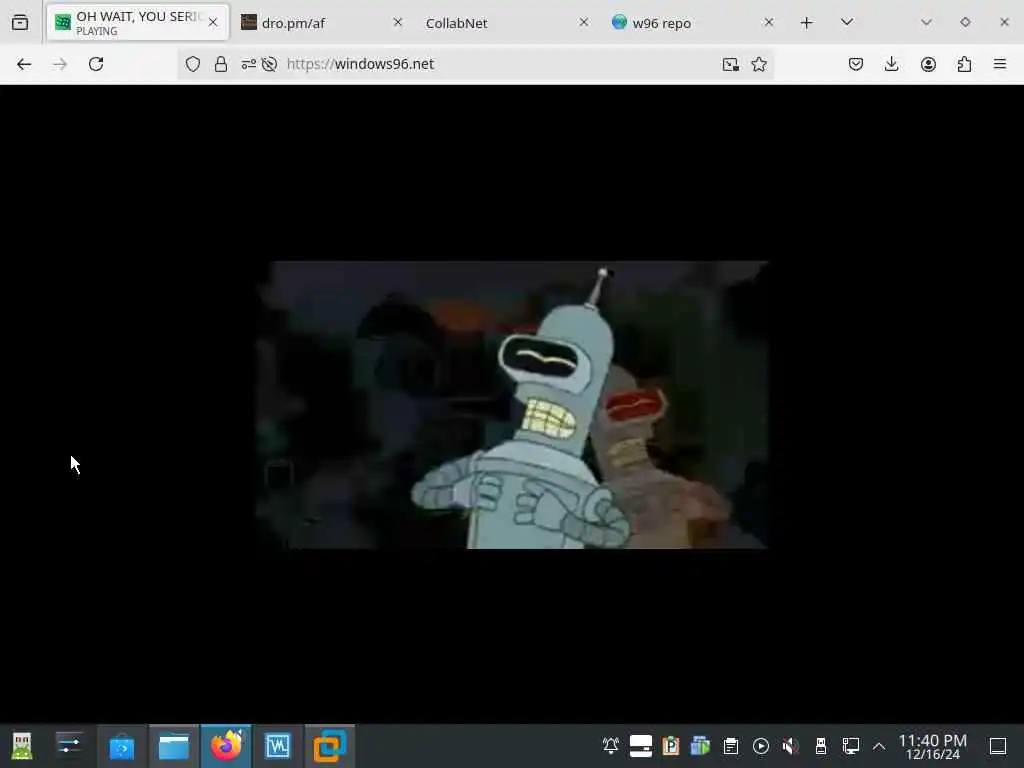
Task: View site security padlock information
Action: 221,64
